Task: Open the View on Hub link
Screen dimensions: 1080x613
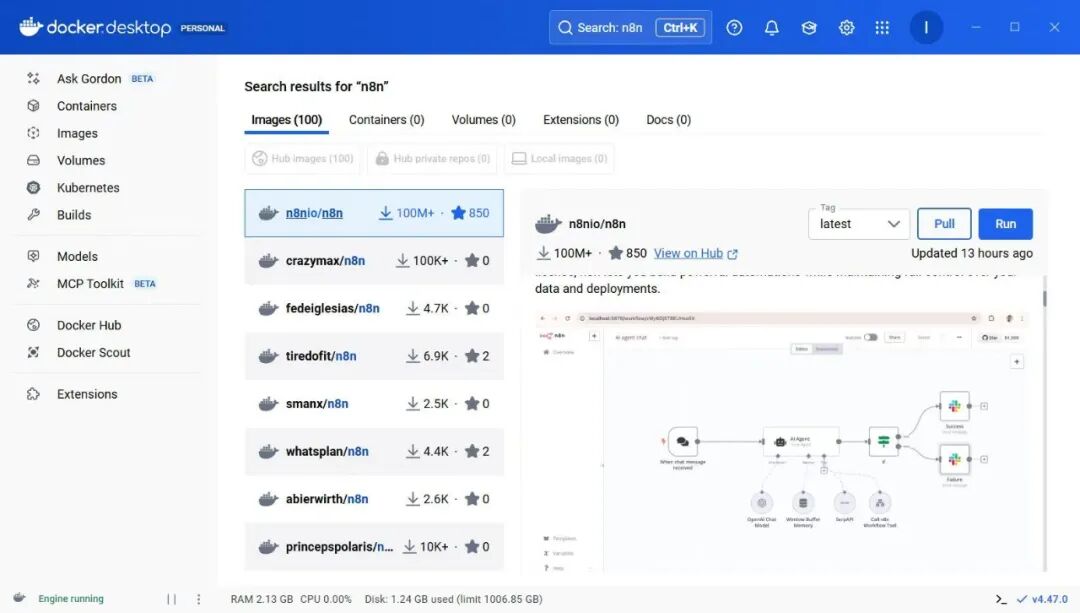Action: [695, 254]
